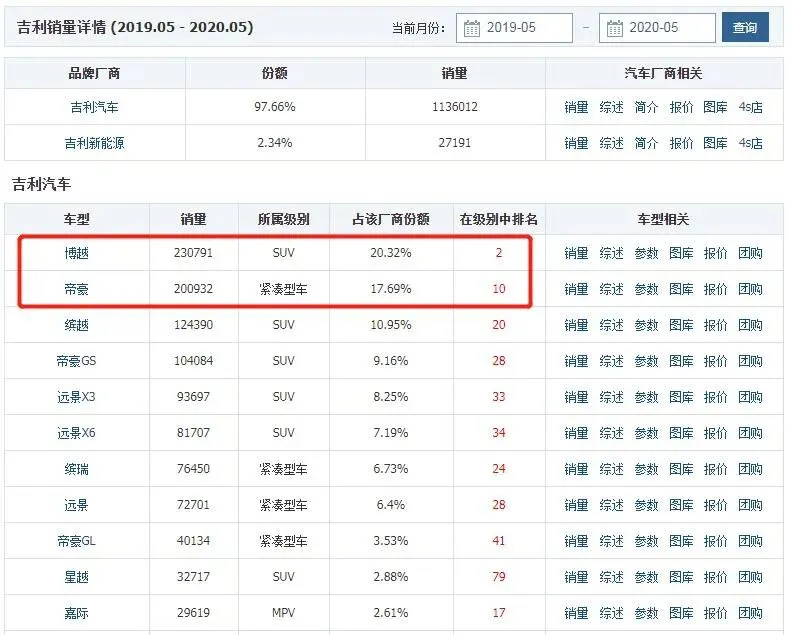Open 报价 link in 星越 row
Screen dimensions: 790x635
[715, 577]
